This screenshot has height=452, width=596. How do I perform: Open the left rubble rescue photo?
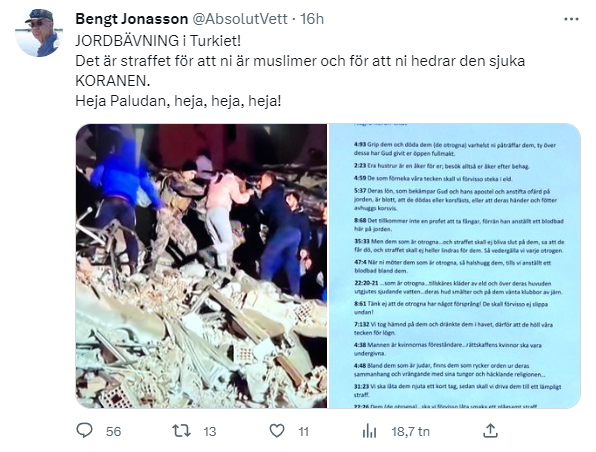201,266
